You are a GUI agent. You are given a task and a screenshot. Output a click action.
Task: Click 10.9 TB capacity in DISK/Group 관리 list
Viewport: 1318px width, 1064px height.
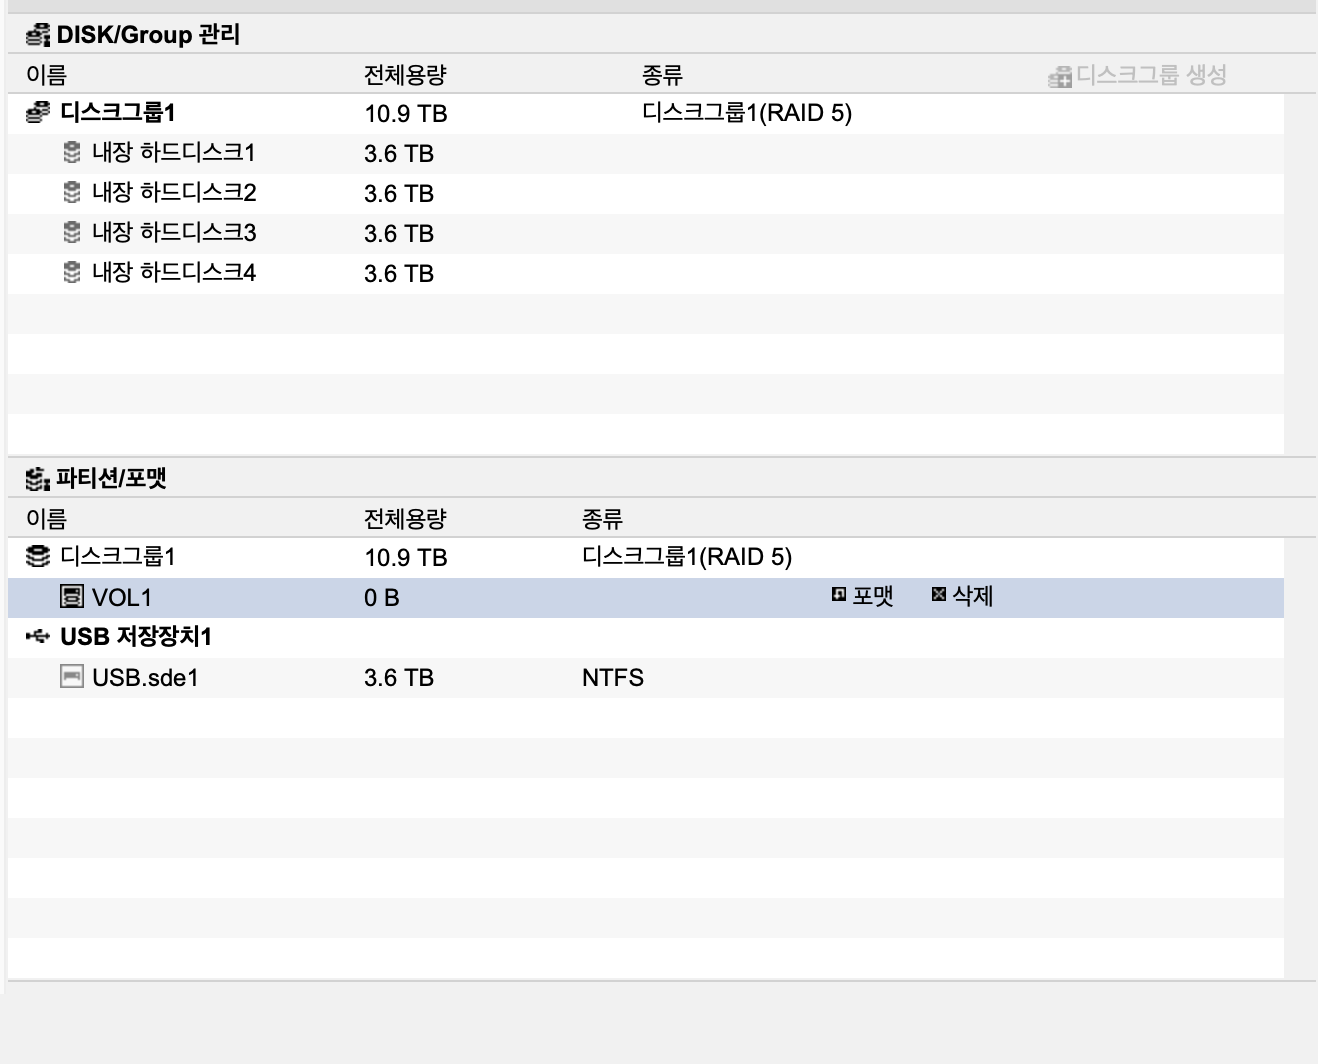click(x=406, y=114)
